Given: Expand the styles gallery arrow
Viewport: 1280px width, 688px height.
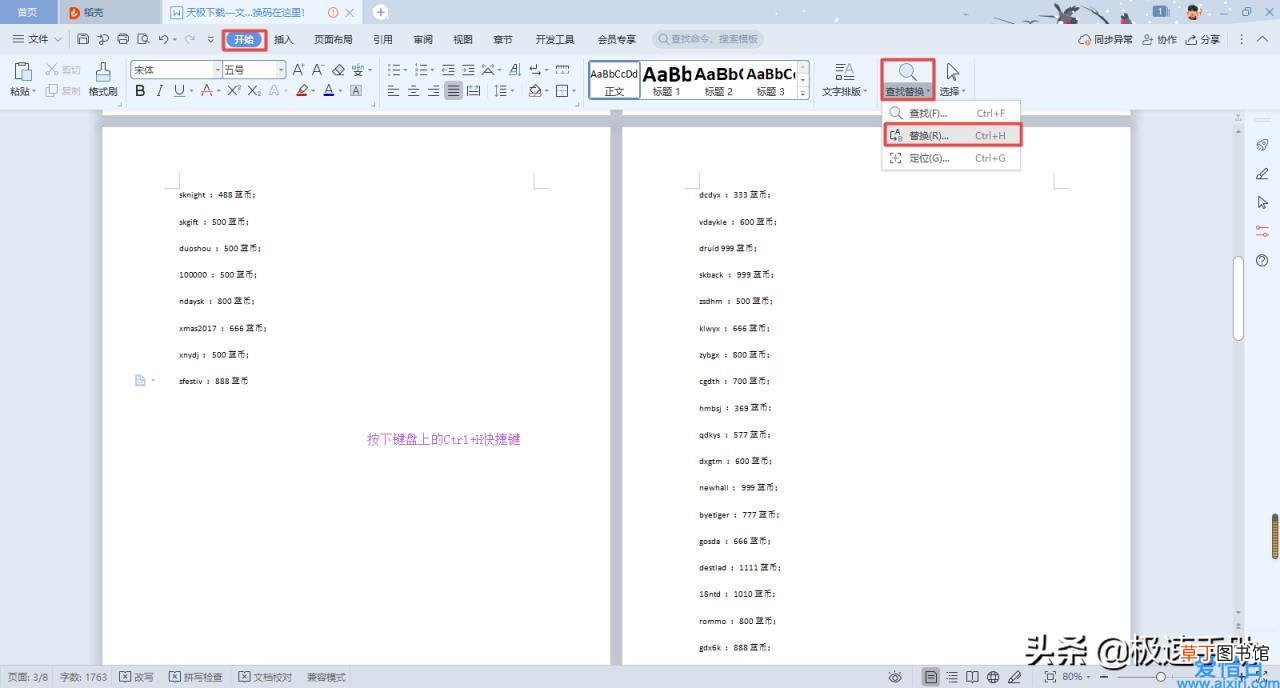Looking at the screenshot, I should pos(802,93).
